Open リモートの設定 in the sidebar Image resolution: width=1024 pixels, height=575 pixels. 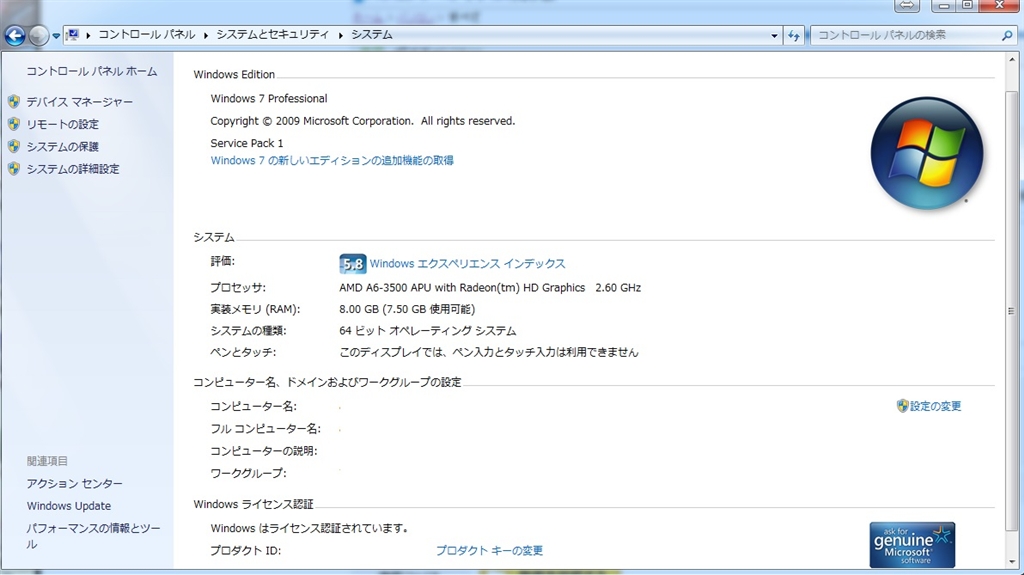pos(62,125)
